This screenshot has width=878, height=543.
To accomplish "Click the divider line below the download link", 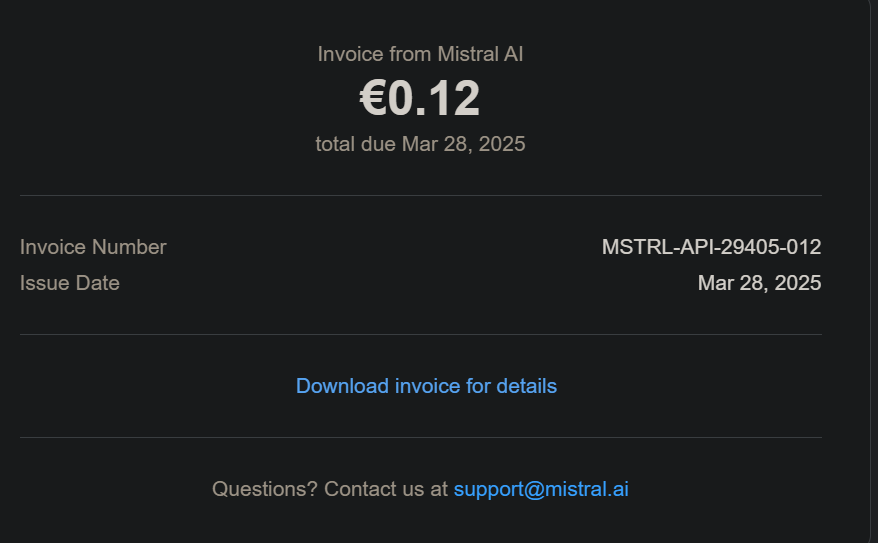I will tap(420, 437).
